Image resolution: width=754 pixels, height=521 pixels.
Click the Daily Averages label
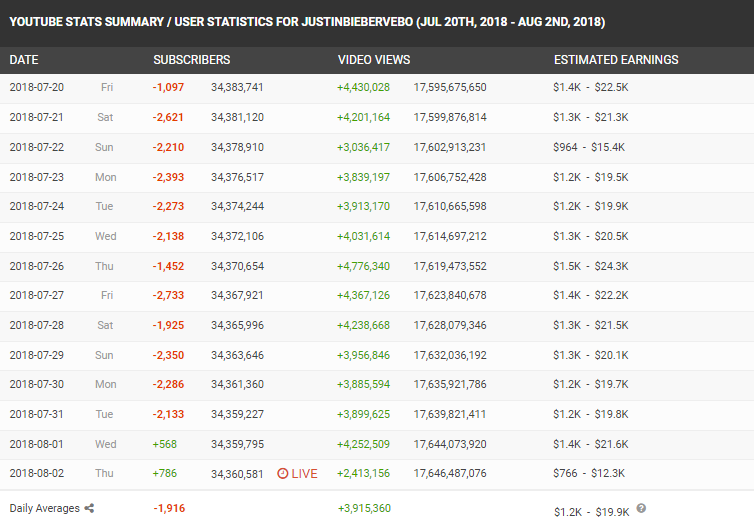pos(44,508)
